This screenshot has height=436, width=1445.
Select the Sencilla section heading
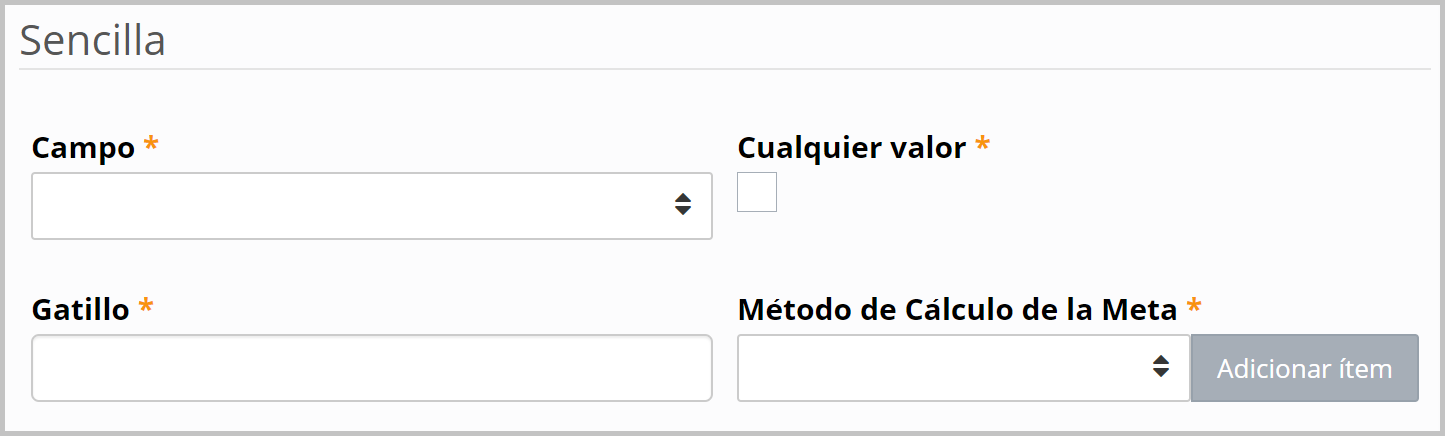(x=92, y=41)
